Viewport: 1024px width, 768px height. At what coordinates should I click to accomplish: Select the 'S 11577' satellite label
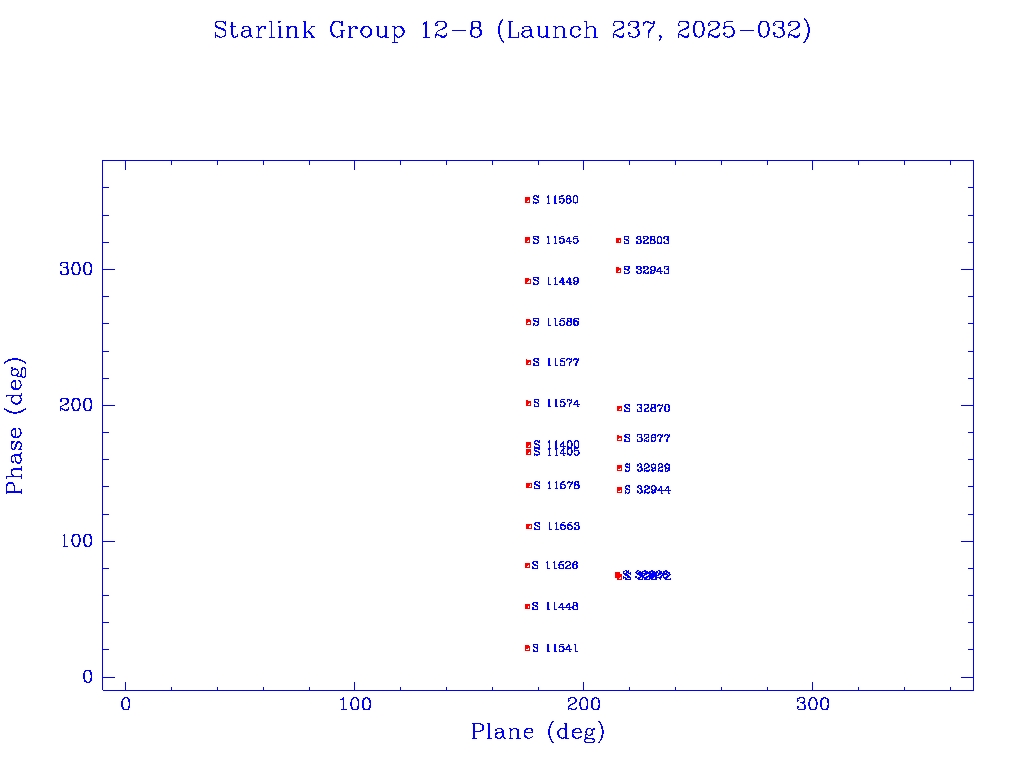tap(556, 362)
